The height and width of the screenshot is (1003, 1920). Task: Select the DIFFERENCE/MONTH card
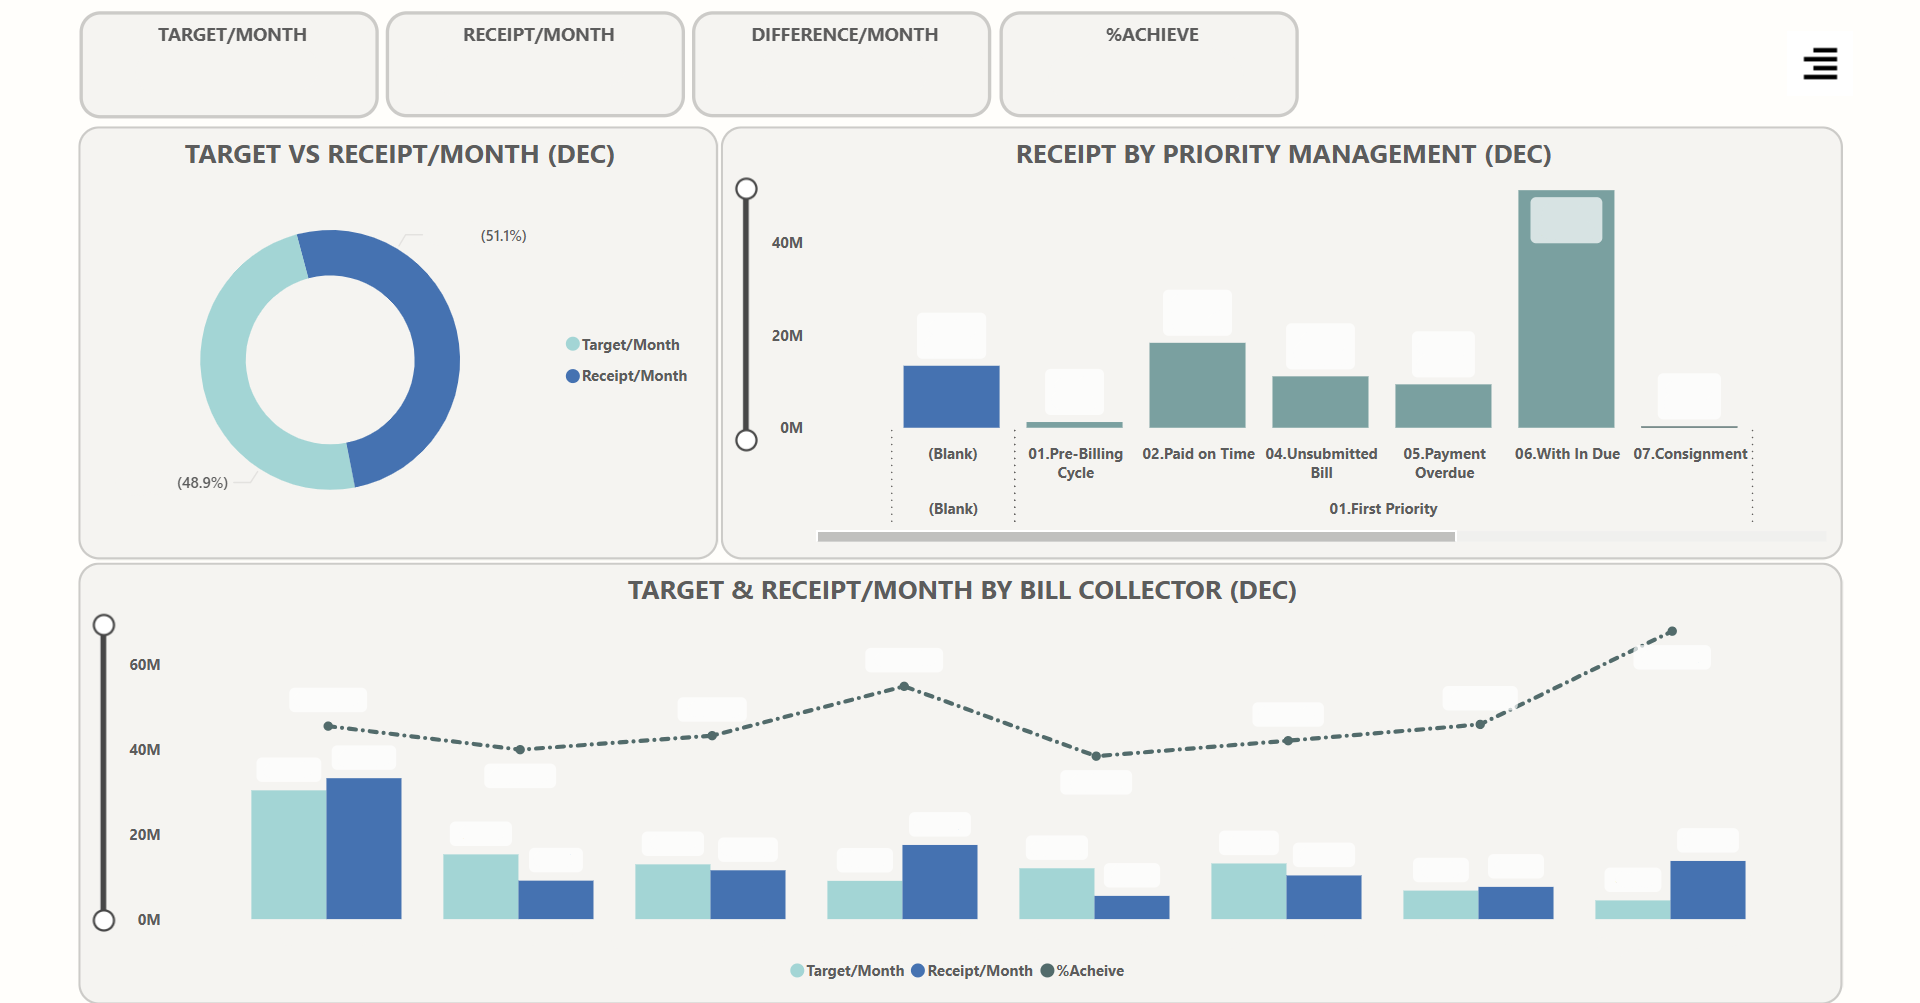pyautogui.click(x=841, y=64)
